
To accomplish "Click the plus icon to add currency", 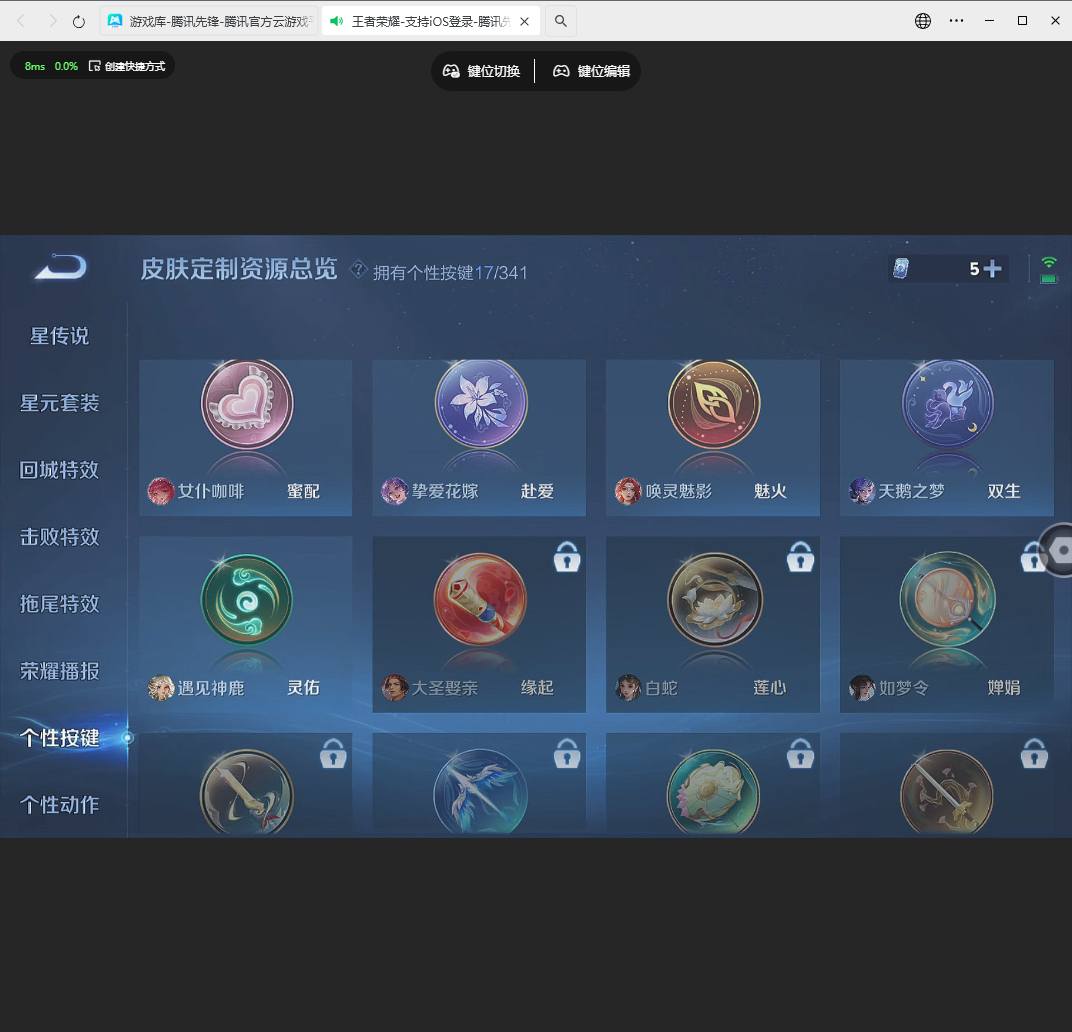I will pos(991,268).
